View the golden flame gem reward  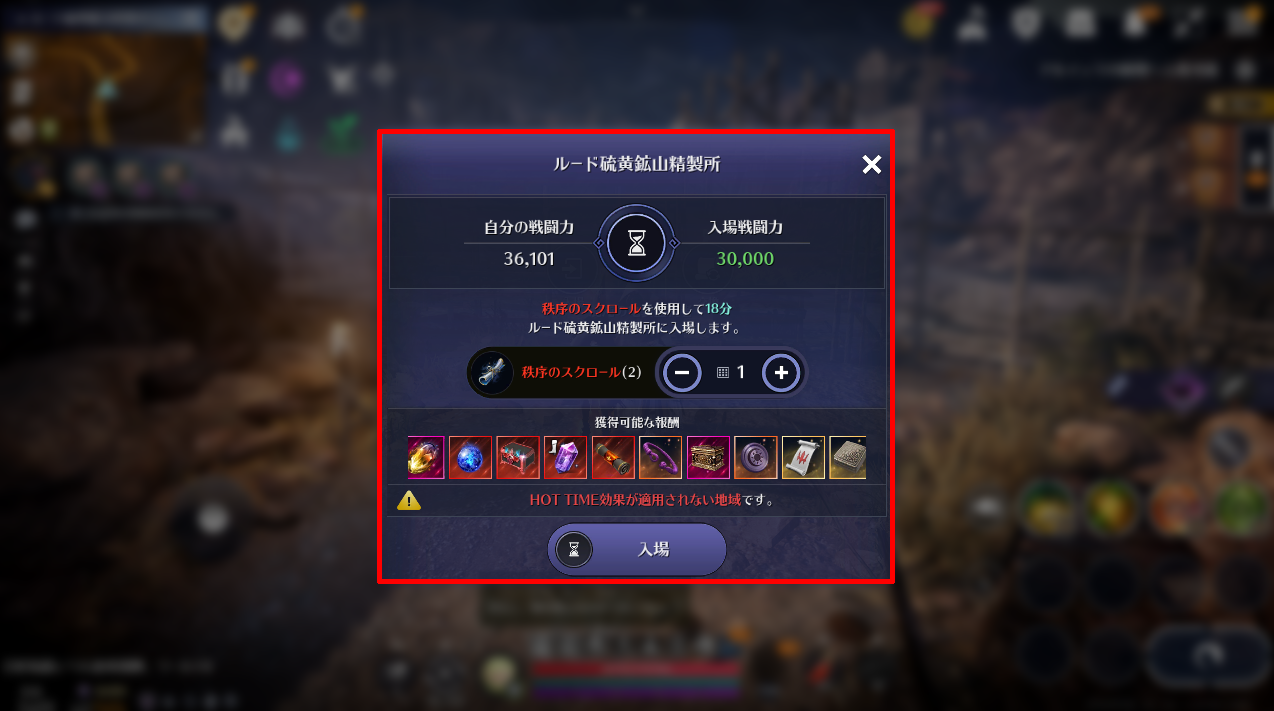click(x=426, y=457)
